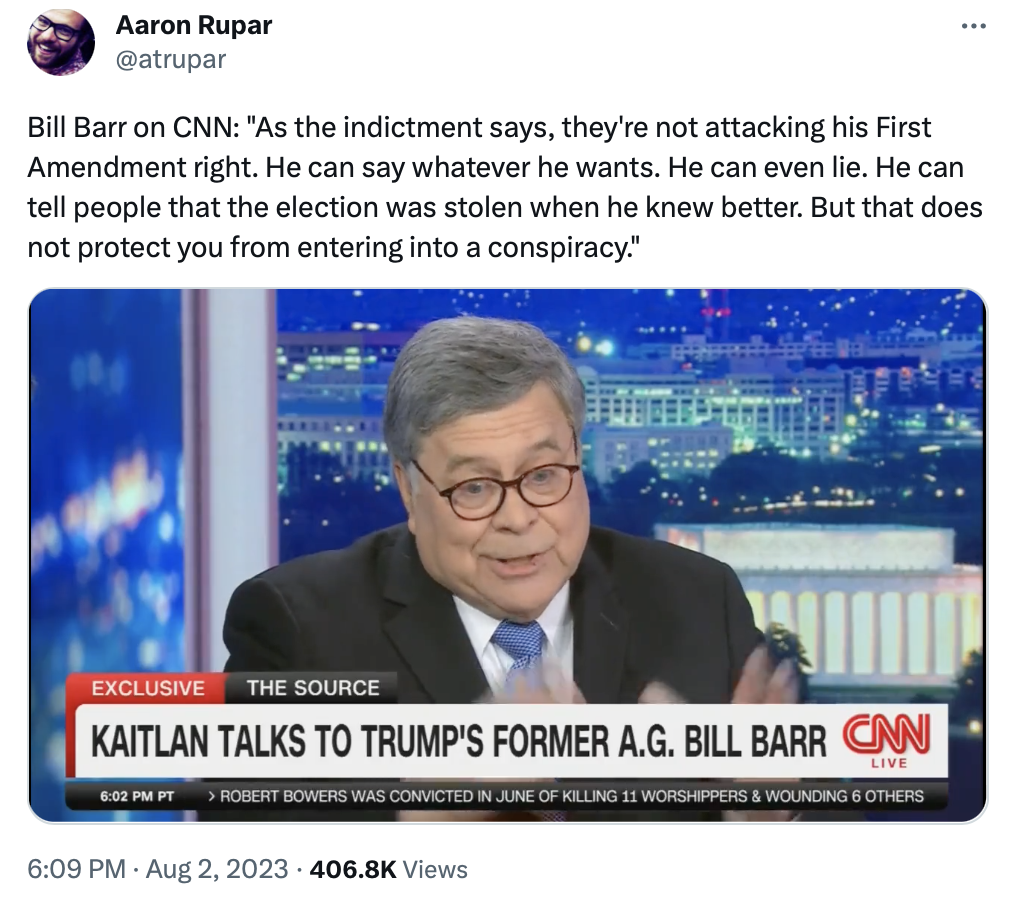
Task: Click the tweet's quoted text body
Action: tap(505, 187)
